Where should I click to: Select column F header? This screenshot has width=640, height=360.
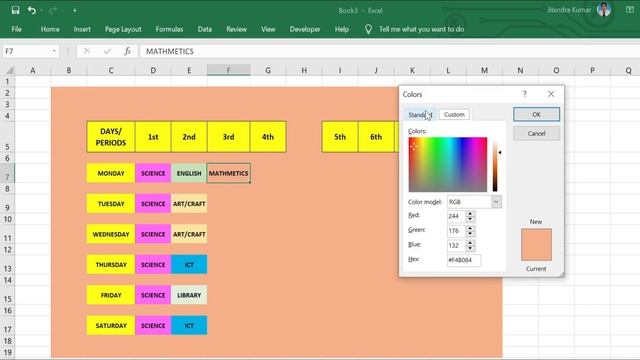229,70
